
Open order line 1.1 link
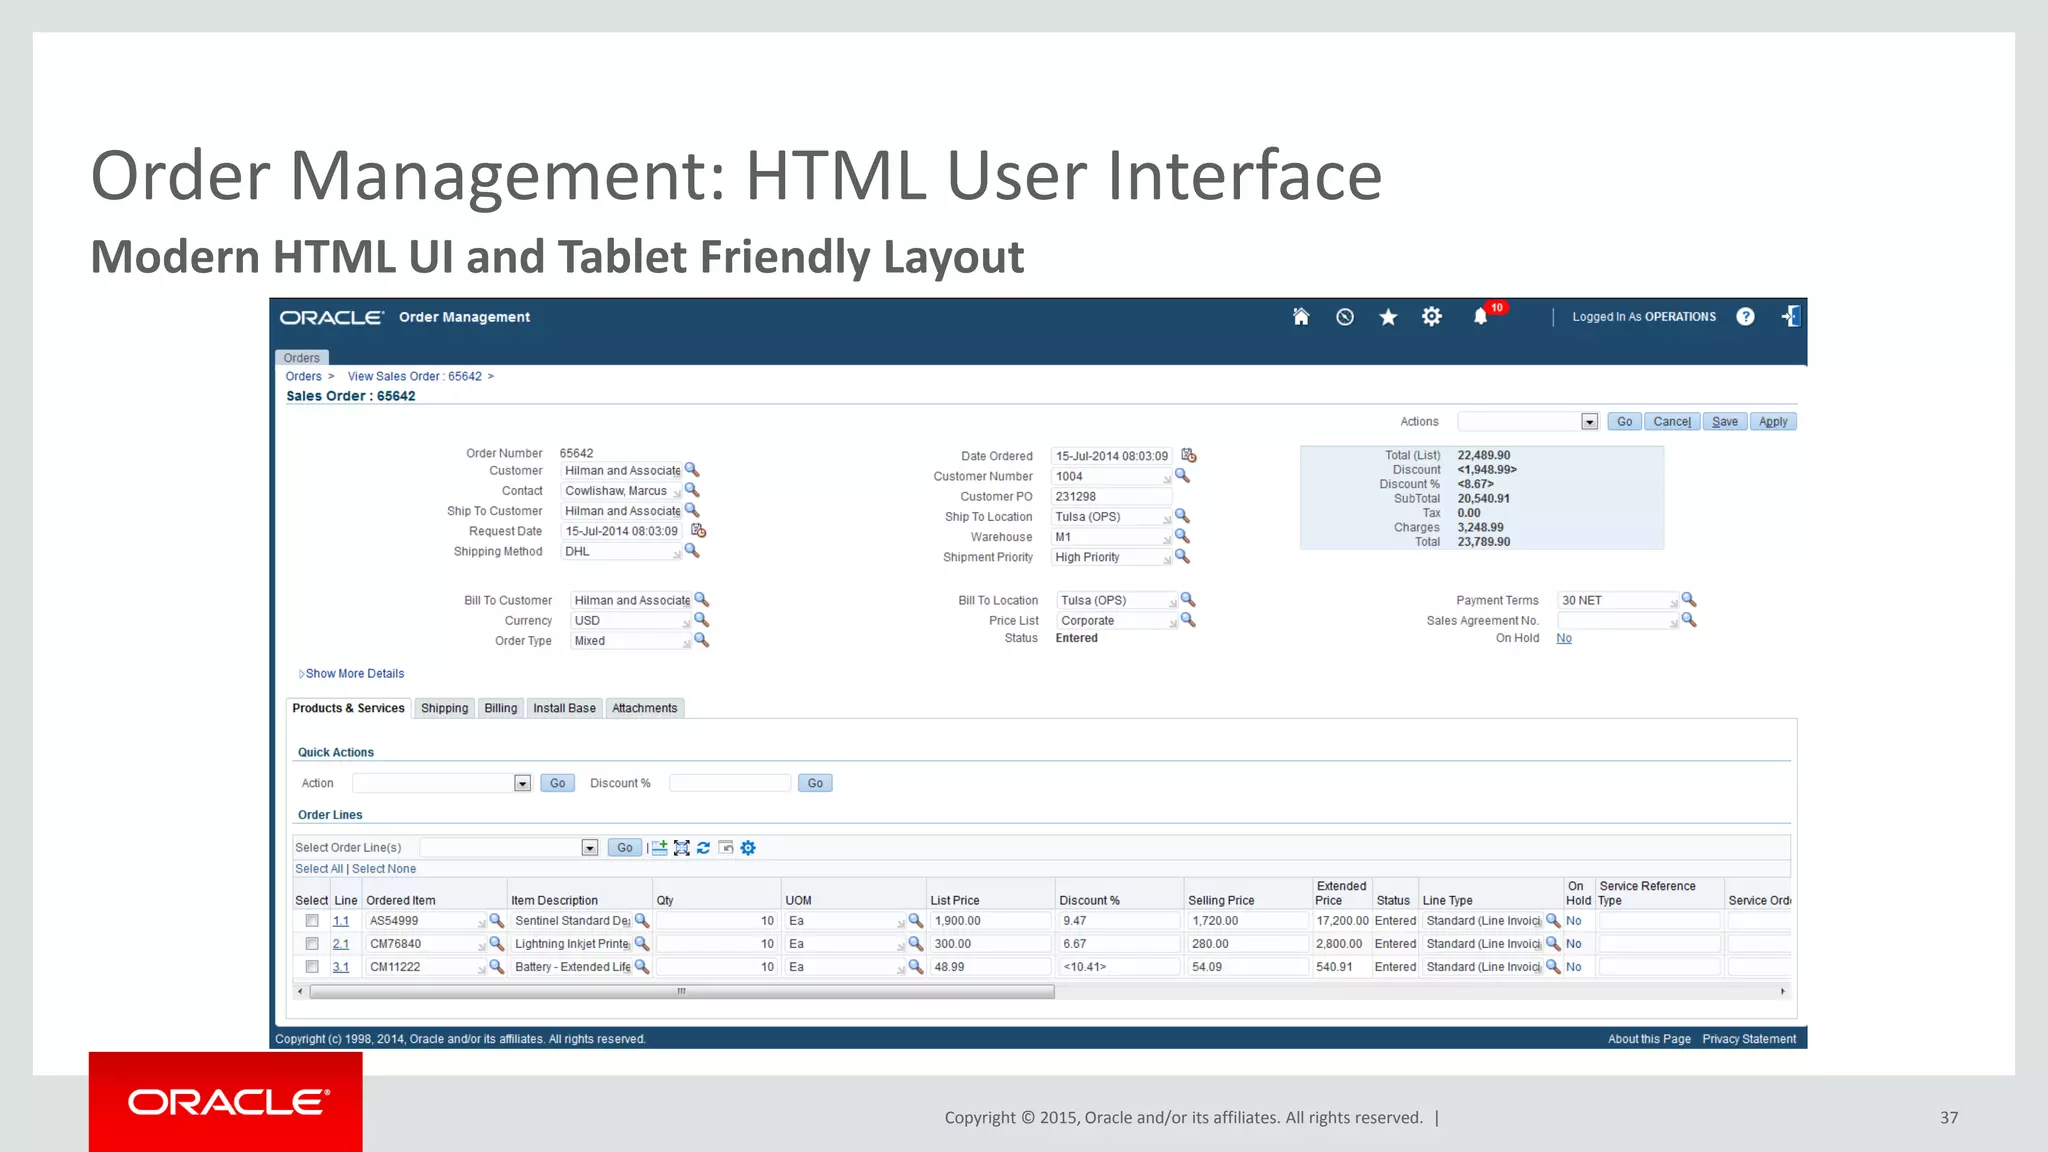[x=341, y=921]
